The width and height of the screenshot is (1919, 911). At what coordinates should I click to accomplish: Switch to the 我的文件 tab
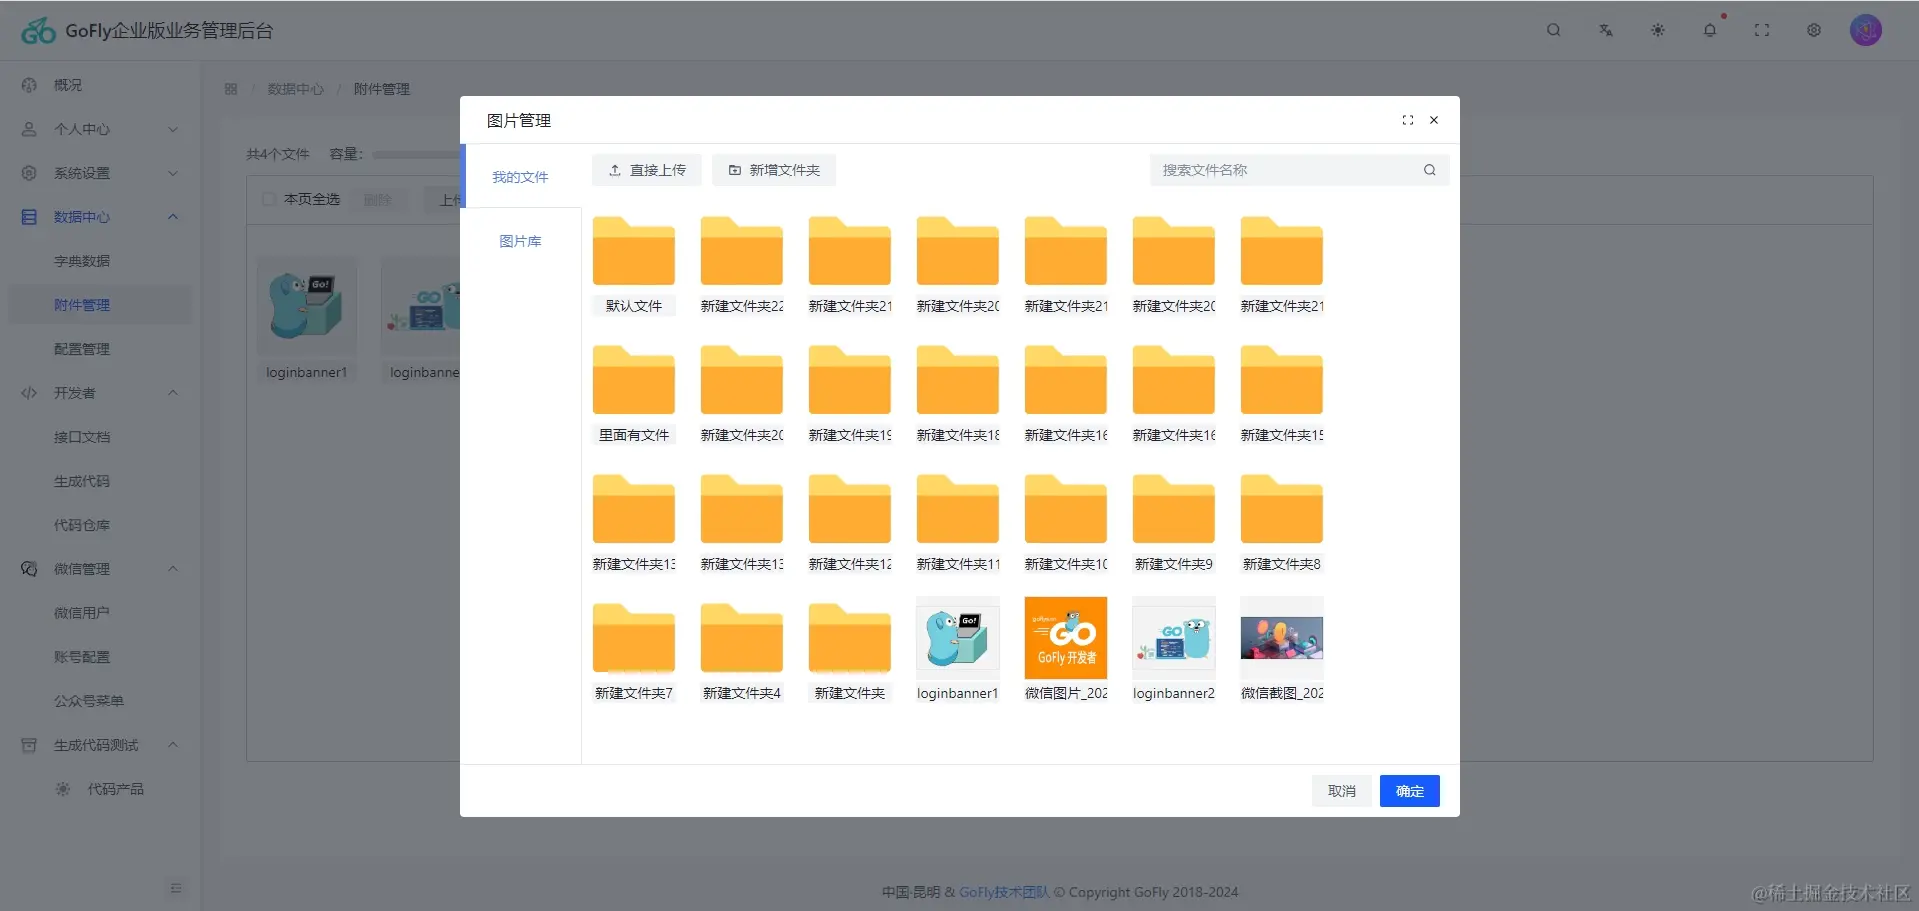pos(520,177)
